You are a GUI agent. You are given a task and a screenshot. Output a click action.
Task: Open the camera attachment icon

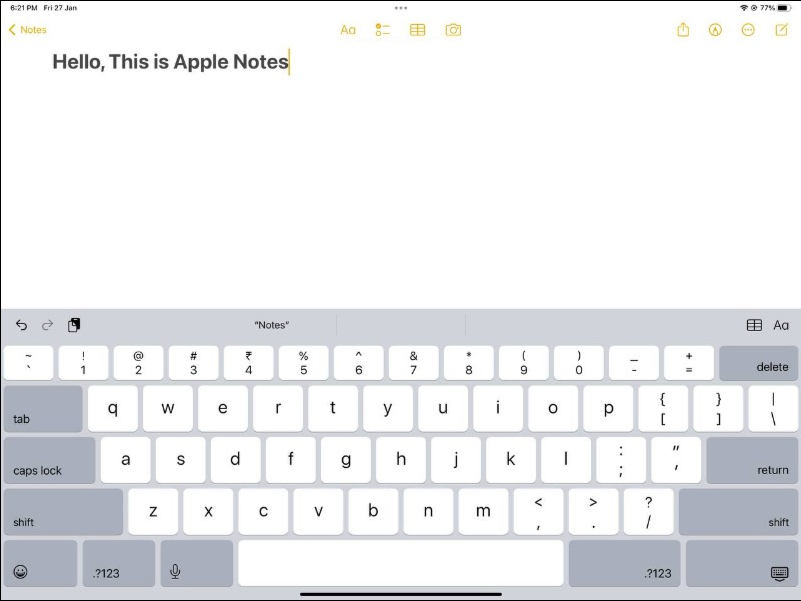[x=453, y=30]
